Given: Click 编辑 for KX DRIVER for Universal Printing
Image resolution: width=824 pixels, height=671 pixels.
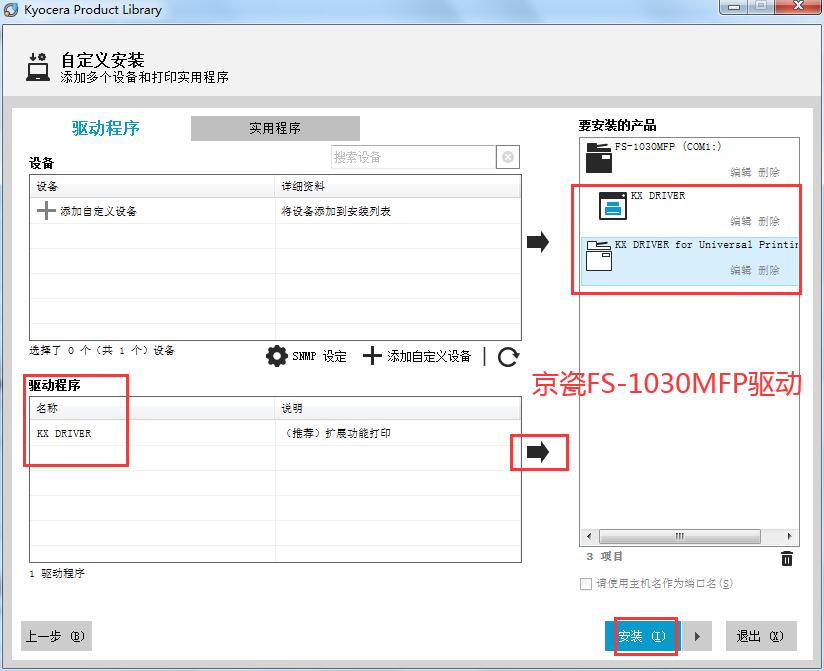Looking at the screenshot, I should pyautogui.click(x=740, y=270).
